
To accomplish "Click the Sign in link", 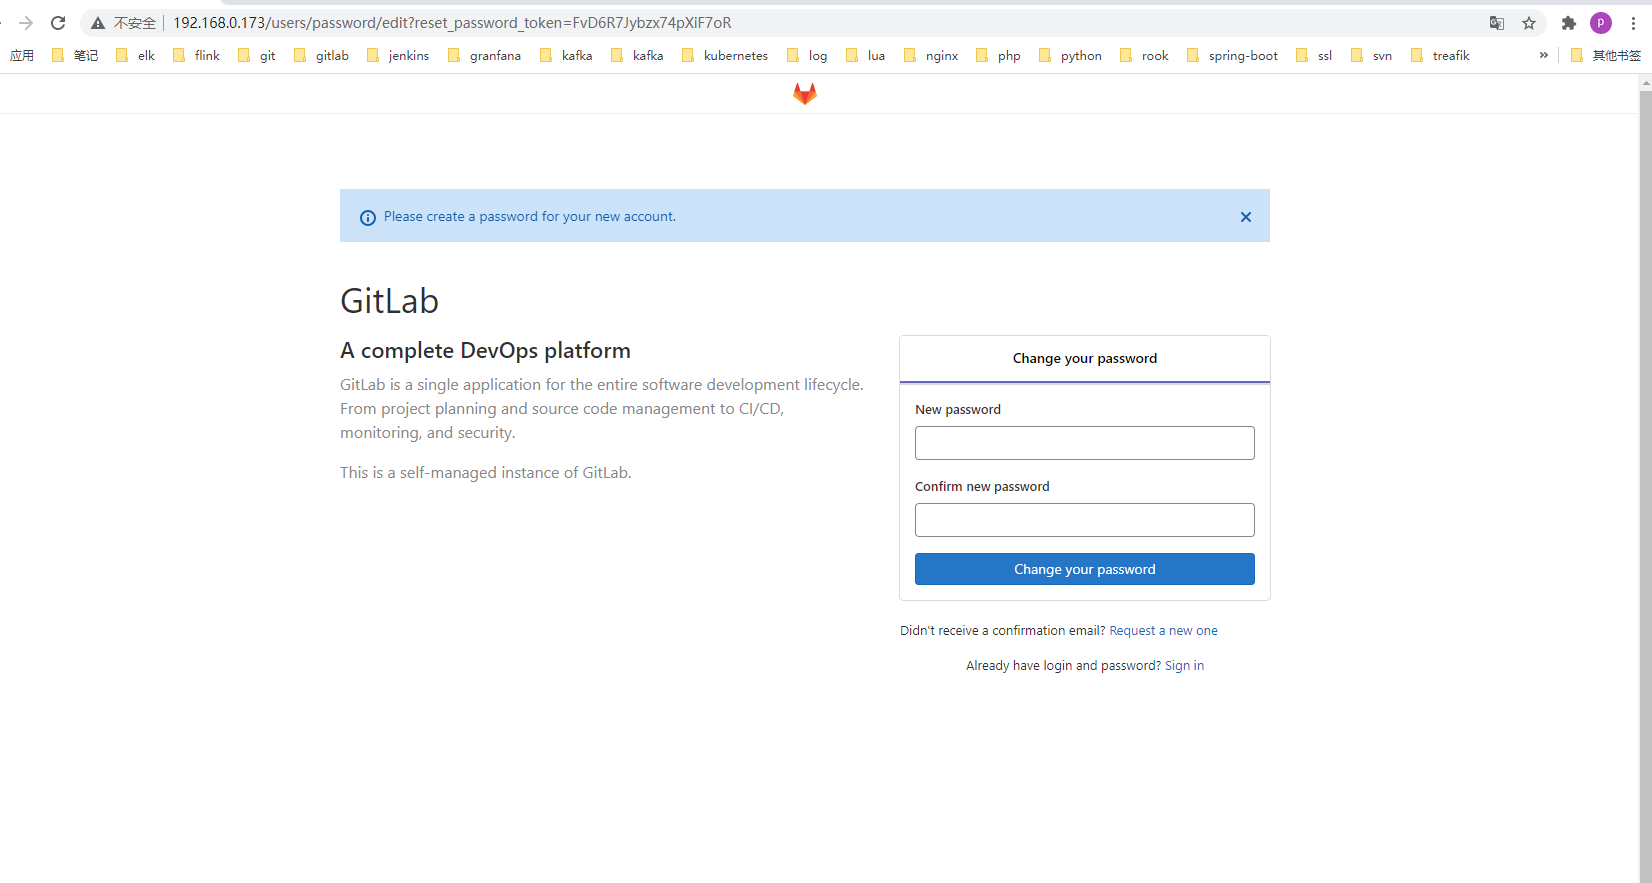I will point(1184,666).
